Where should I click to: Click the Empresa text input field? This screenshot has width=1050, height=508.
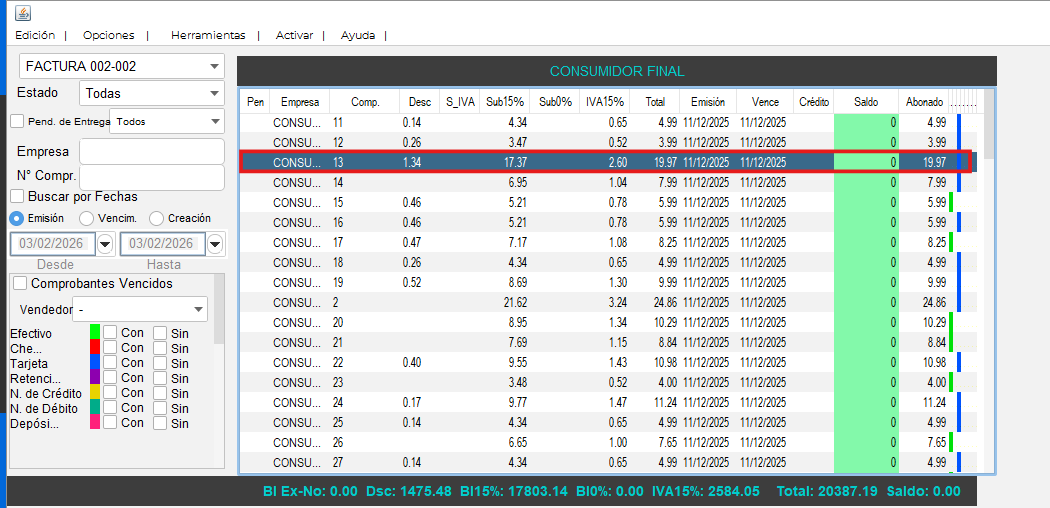151,152
